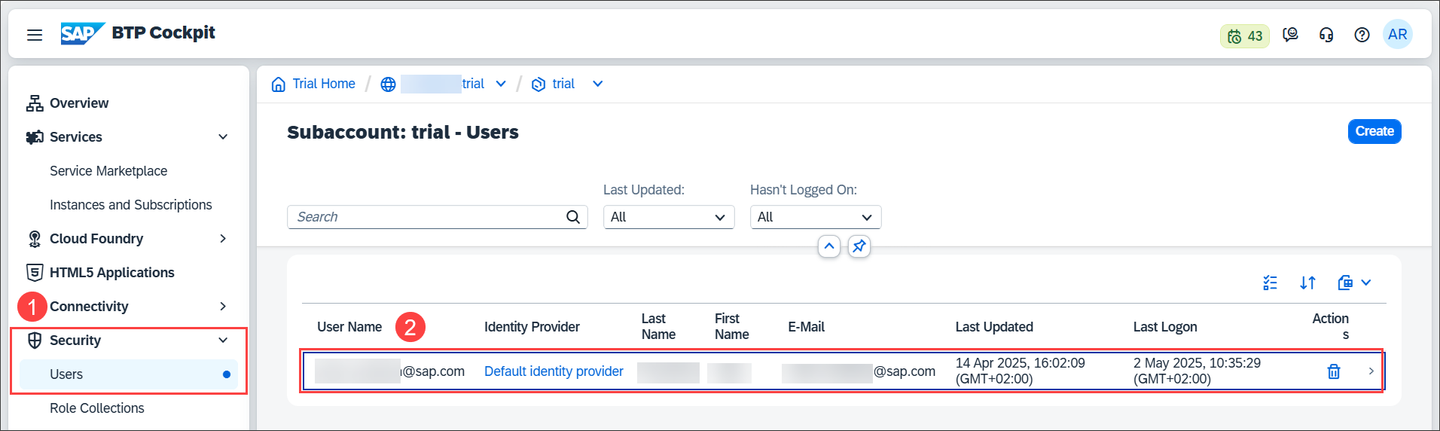Select Users under Security
The image size is (1440, 431).
pos(128,374)
